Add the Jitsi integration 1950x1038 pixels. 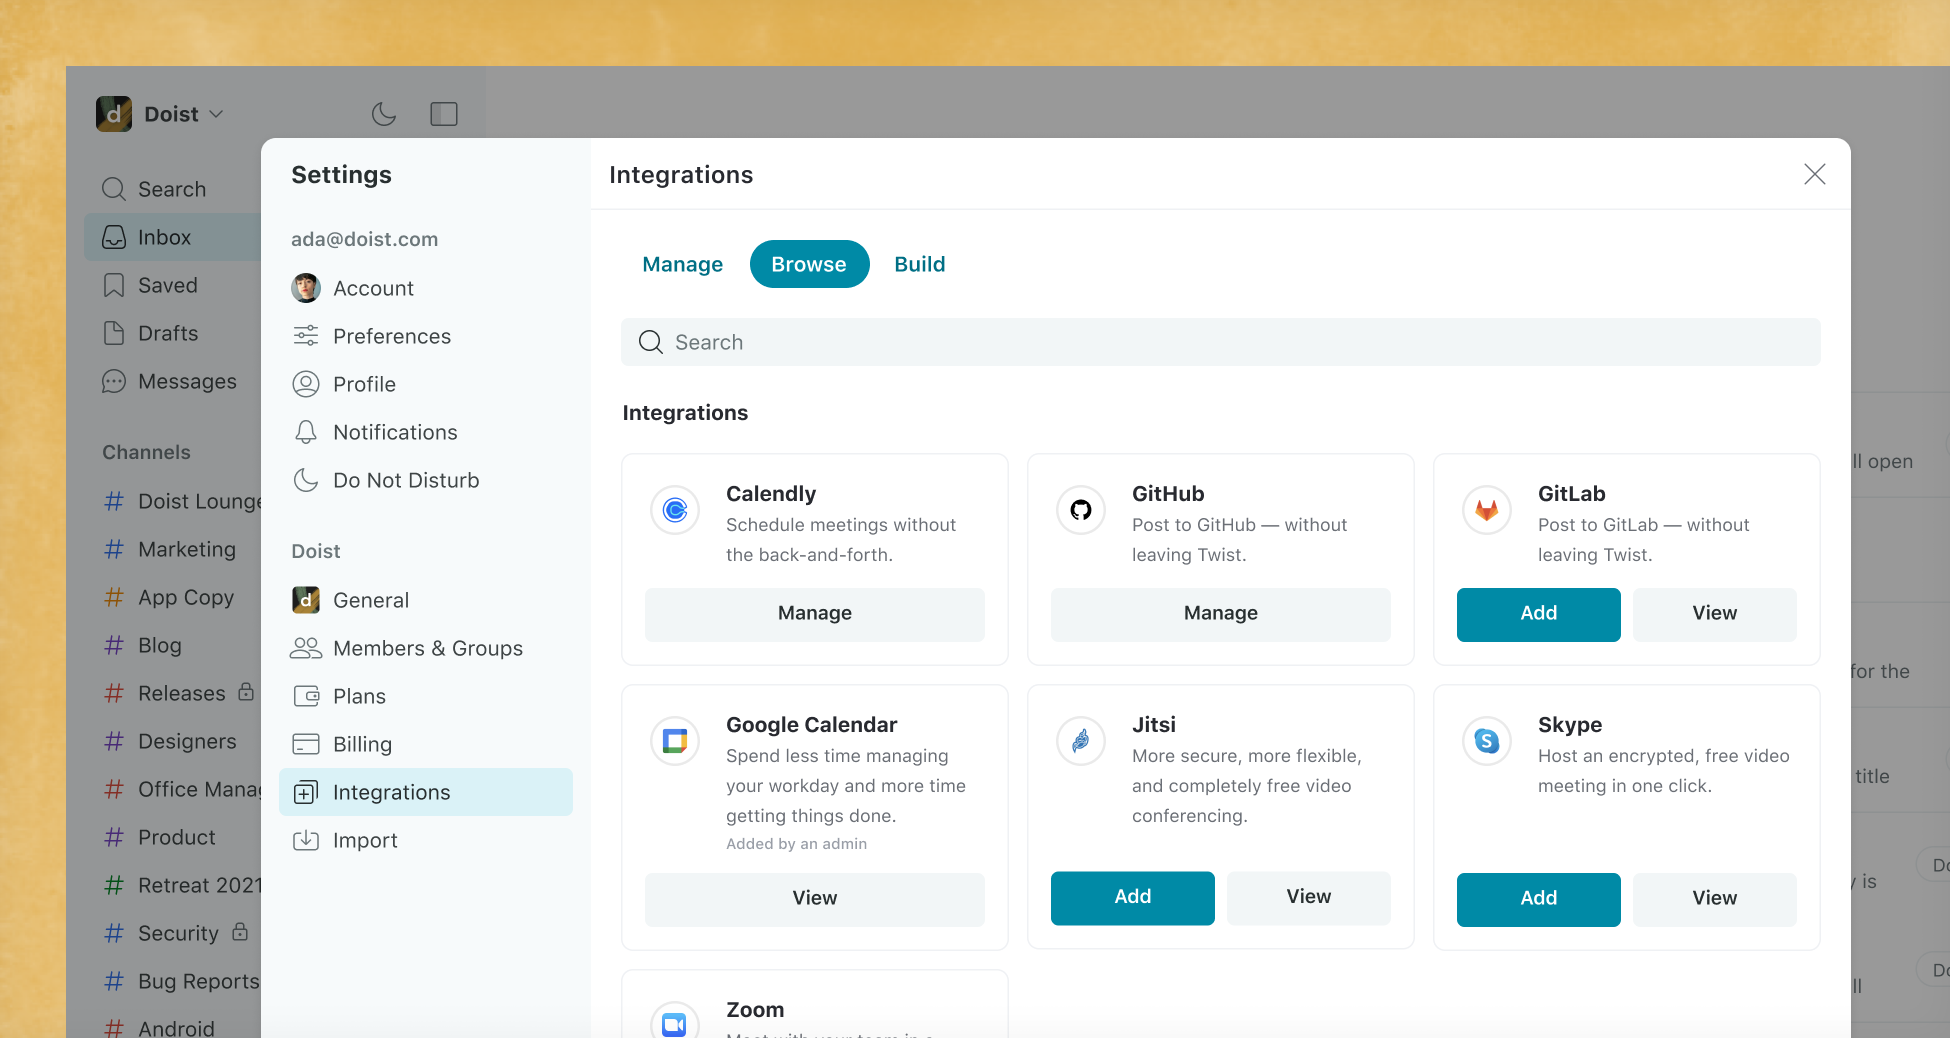(1132, 897)
